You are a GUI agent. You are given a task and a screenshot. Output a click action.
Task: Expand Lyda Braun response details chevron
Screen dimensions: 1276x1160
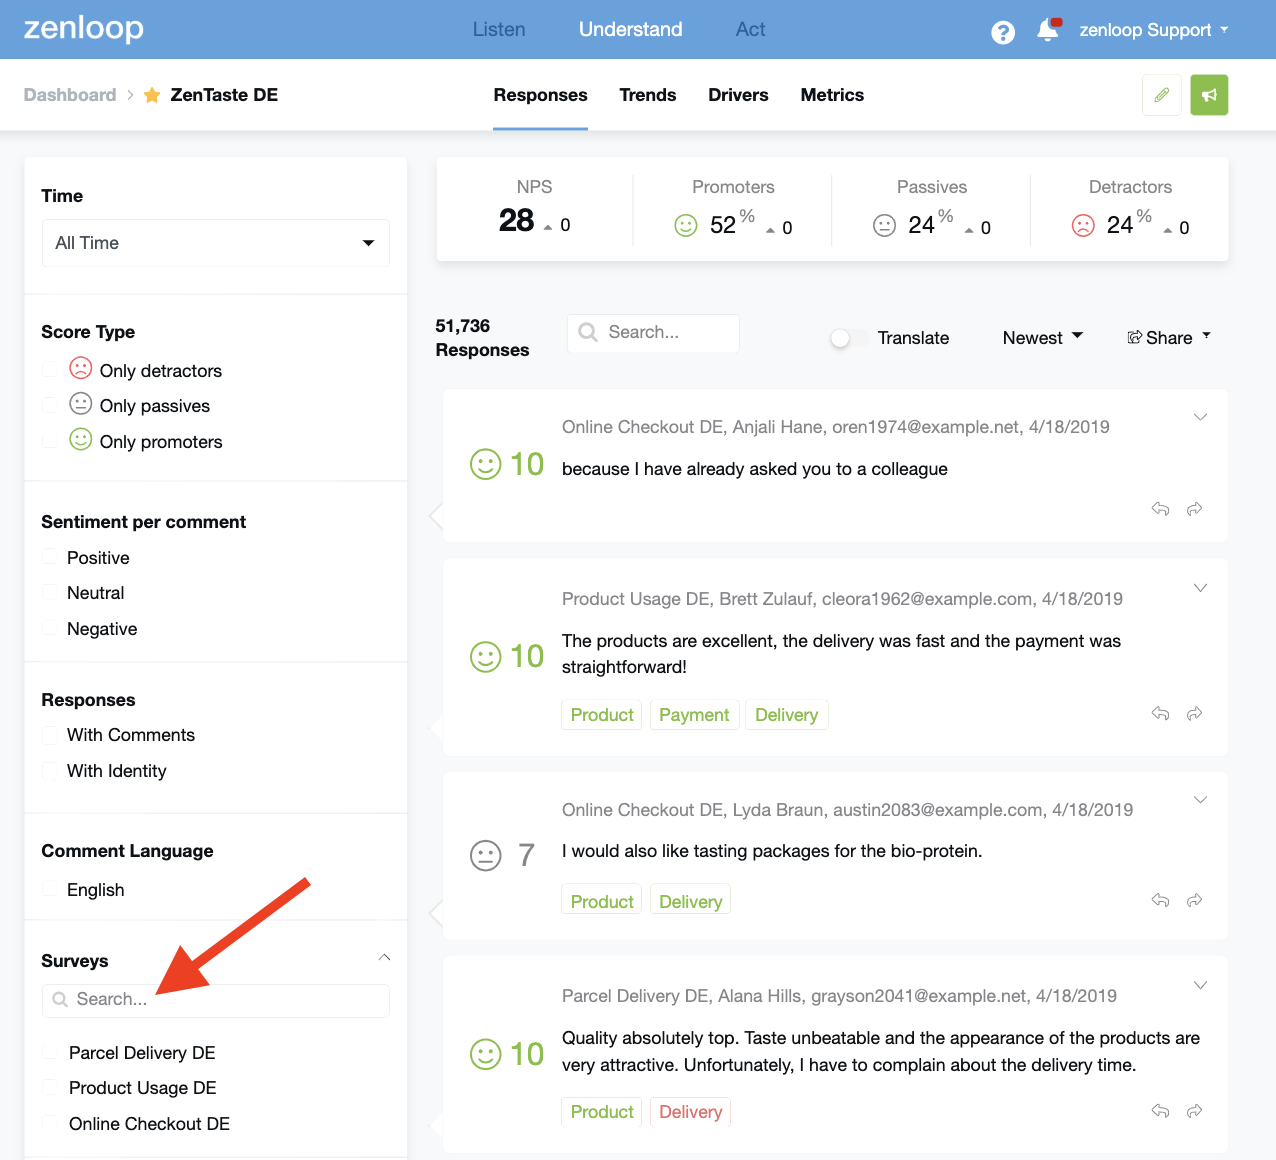[1200, 800]
